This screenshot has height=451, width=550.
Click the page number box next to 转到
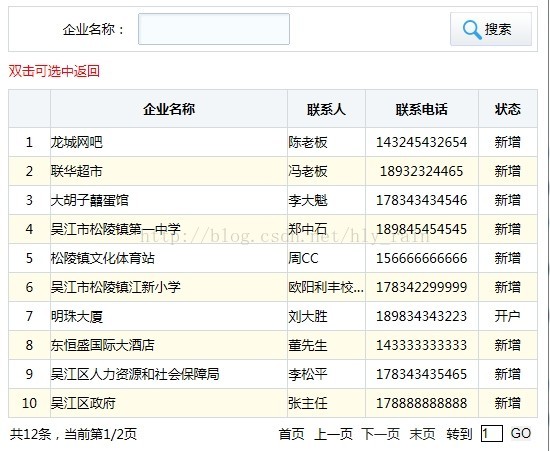(x=492, y=434)
